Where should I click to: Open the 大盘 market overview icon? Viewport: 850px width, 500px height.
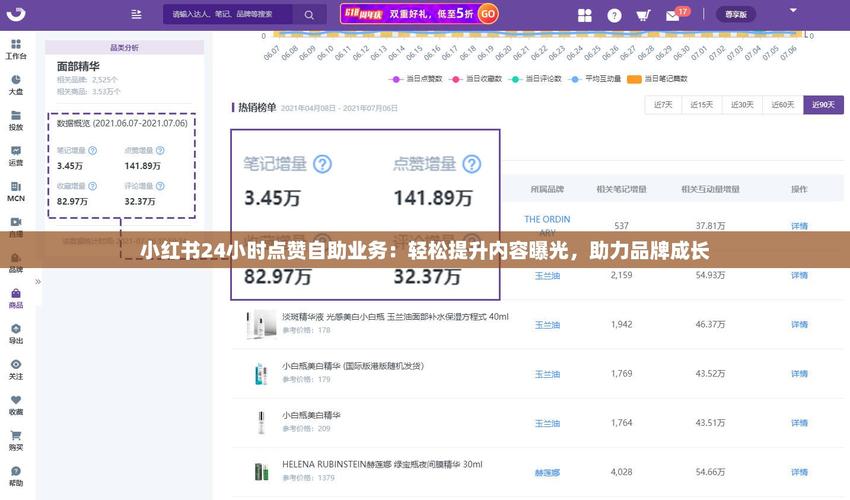tap(16, 85)
